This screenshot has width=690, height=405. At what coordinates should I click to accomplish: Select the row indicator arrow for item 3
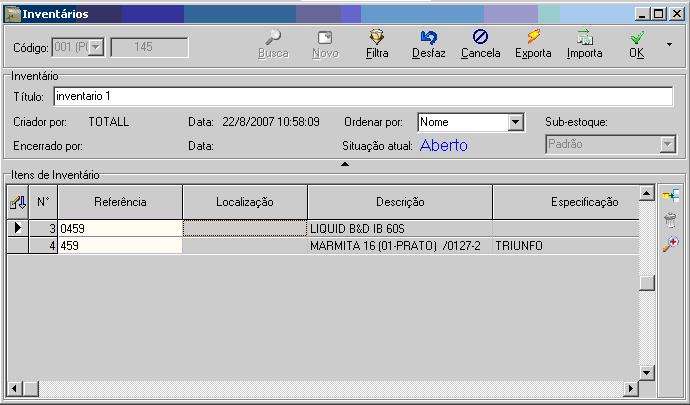pyautogui.click(x=18, y=228)
